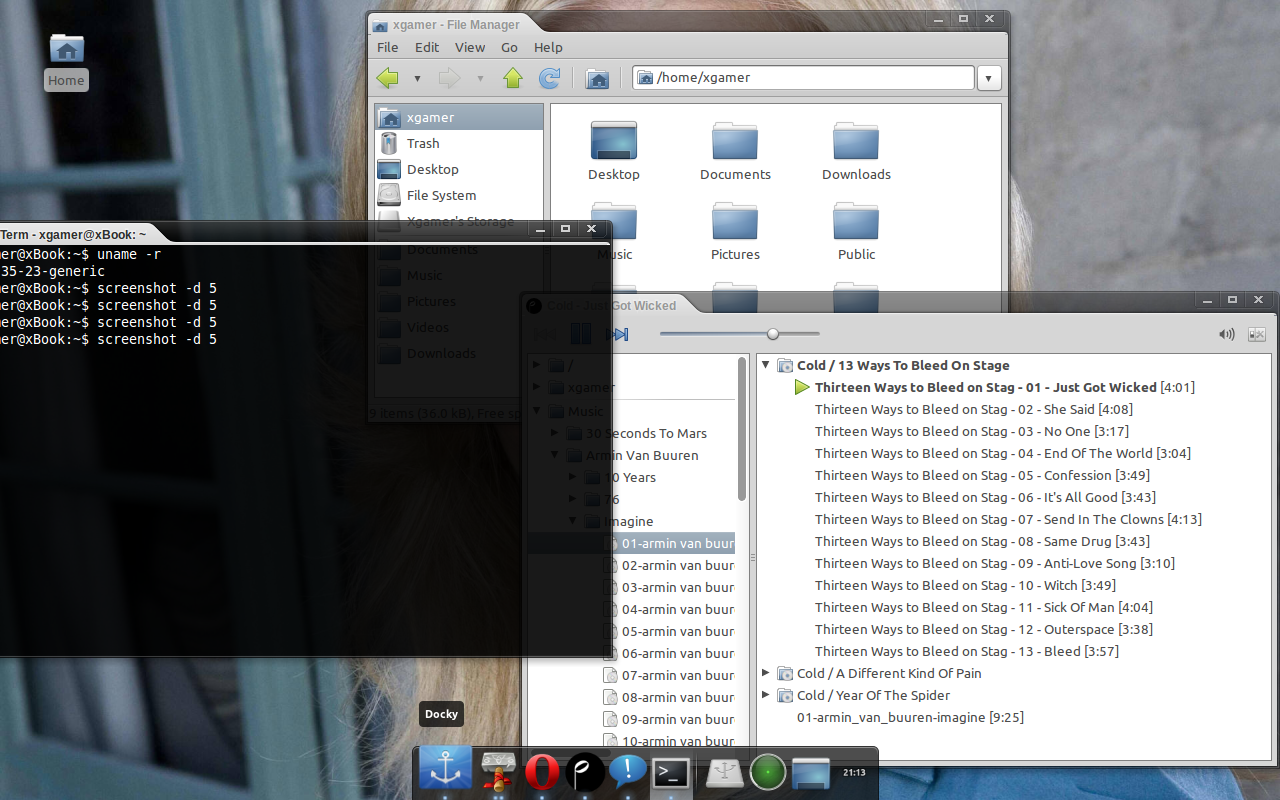
Task: Click the black music player dock icon
Action: (x=585, y=771)
